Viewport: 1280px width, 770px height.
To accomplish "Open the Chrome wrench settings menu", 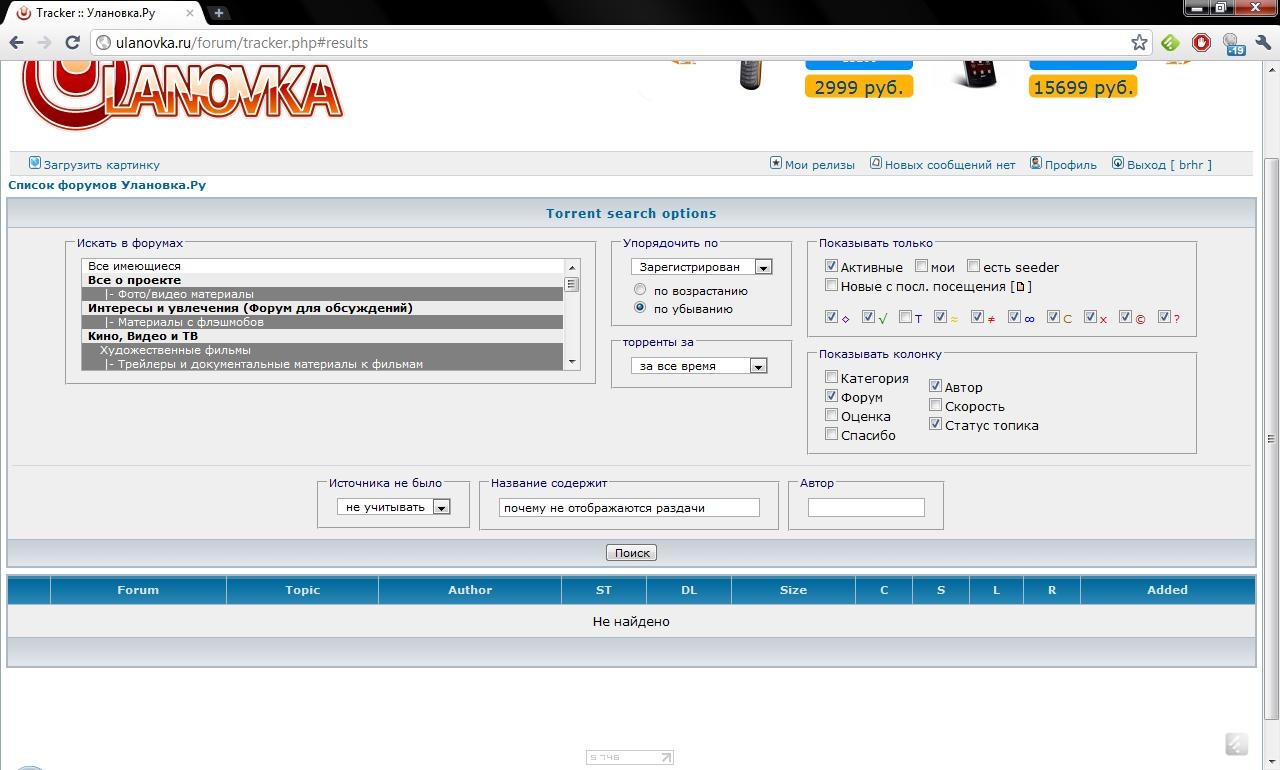I will tap(1262, 43).
